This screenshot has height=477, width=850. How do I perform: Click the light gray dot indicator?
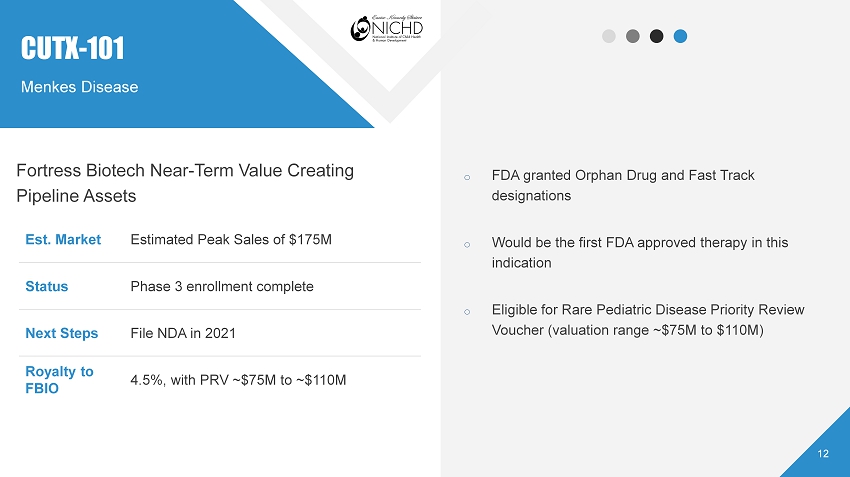pyautogui.click(x=609, y=36)
